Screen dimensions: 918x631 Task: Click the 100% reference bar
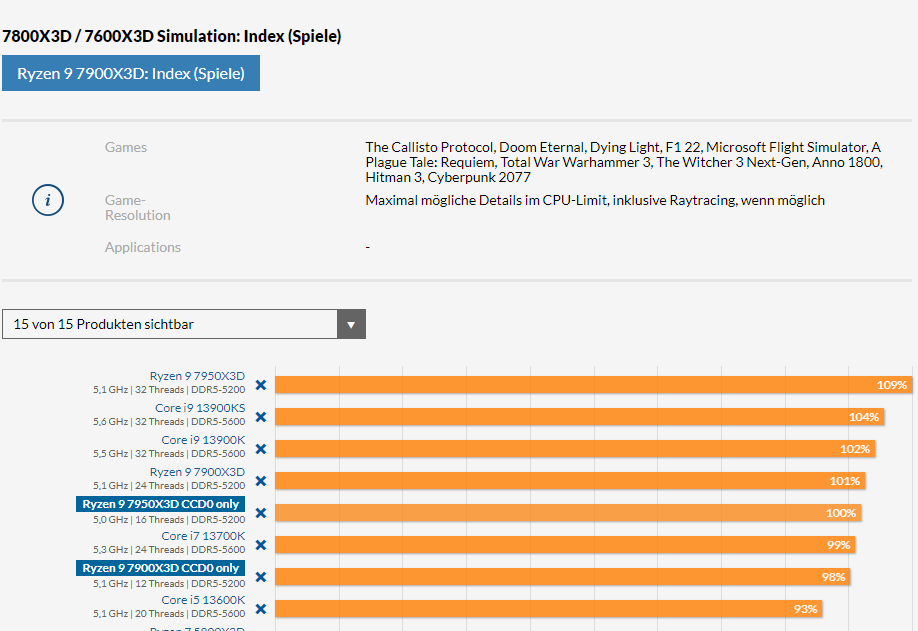click(x=568, y=513)
